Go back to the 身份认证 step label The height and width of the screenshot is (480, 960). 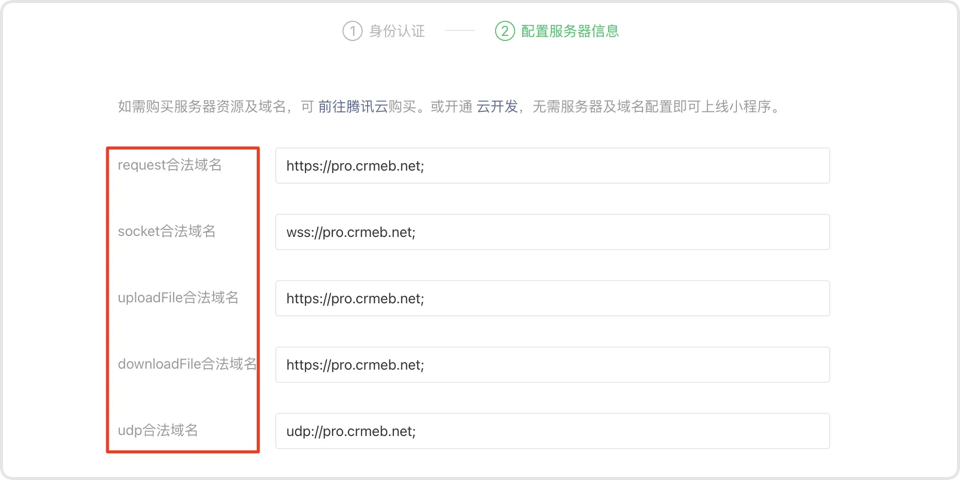(x=397, y=31)
